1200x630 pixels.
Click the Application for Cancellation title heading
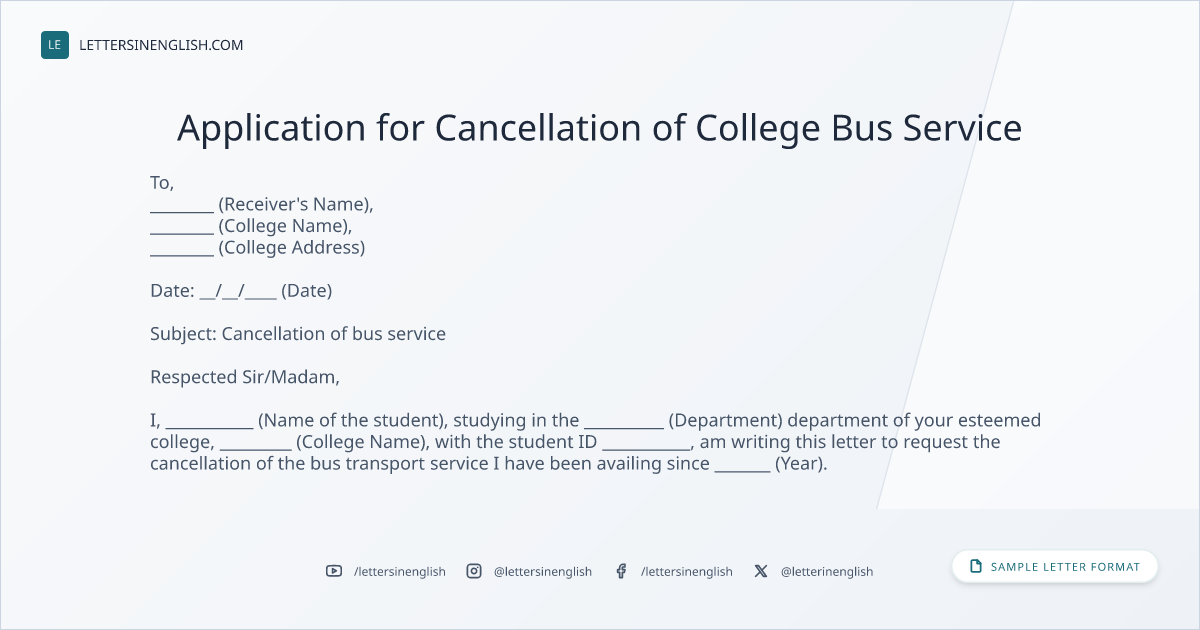point(600,128)
